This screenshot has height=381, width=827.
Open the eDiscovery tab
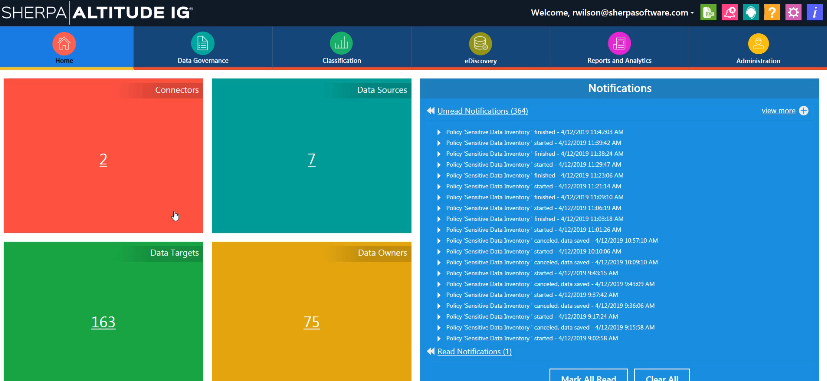point(480,47)
